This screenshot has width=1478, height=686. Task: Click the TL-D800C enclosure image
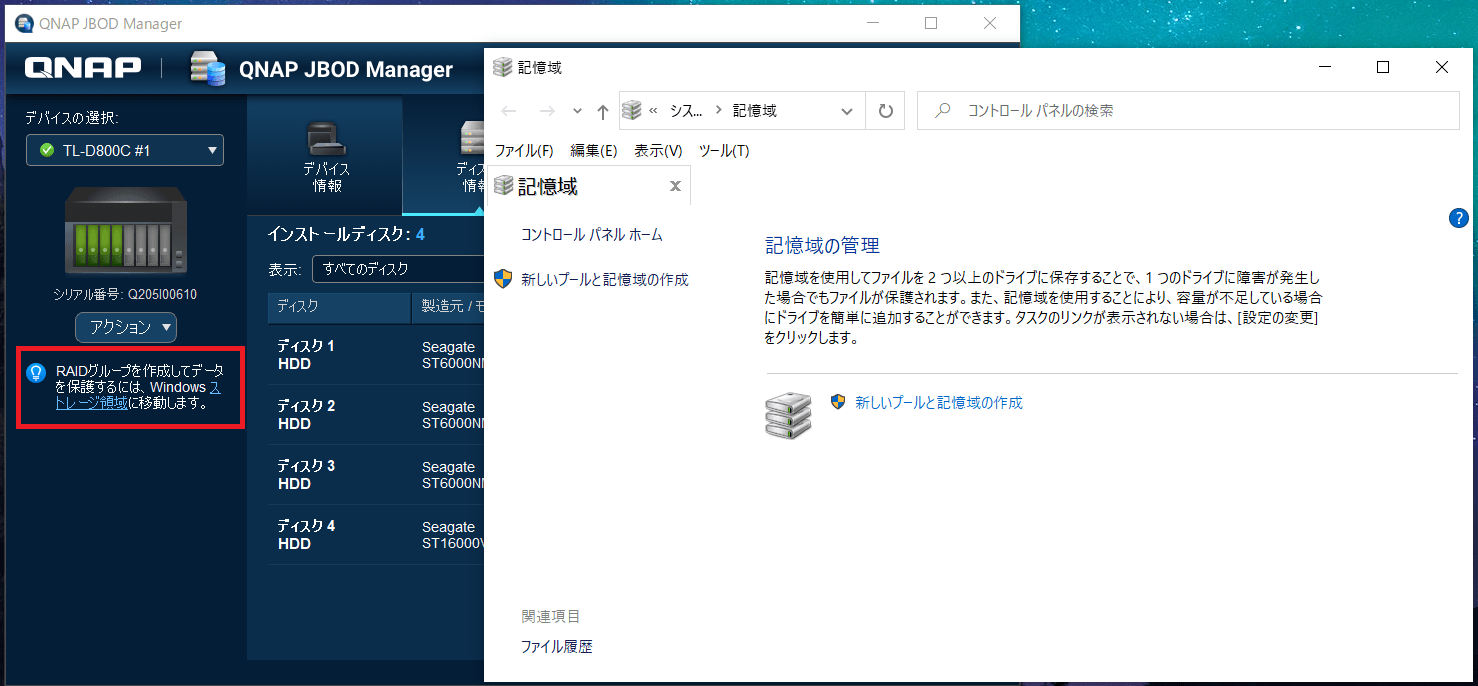tap(125, 231)
